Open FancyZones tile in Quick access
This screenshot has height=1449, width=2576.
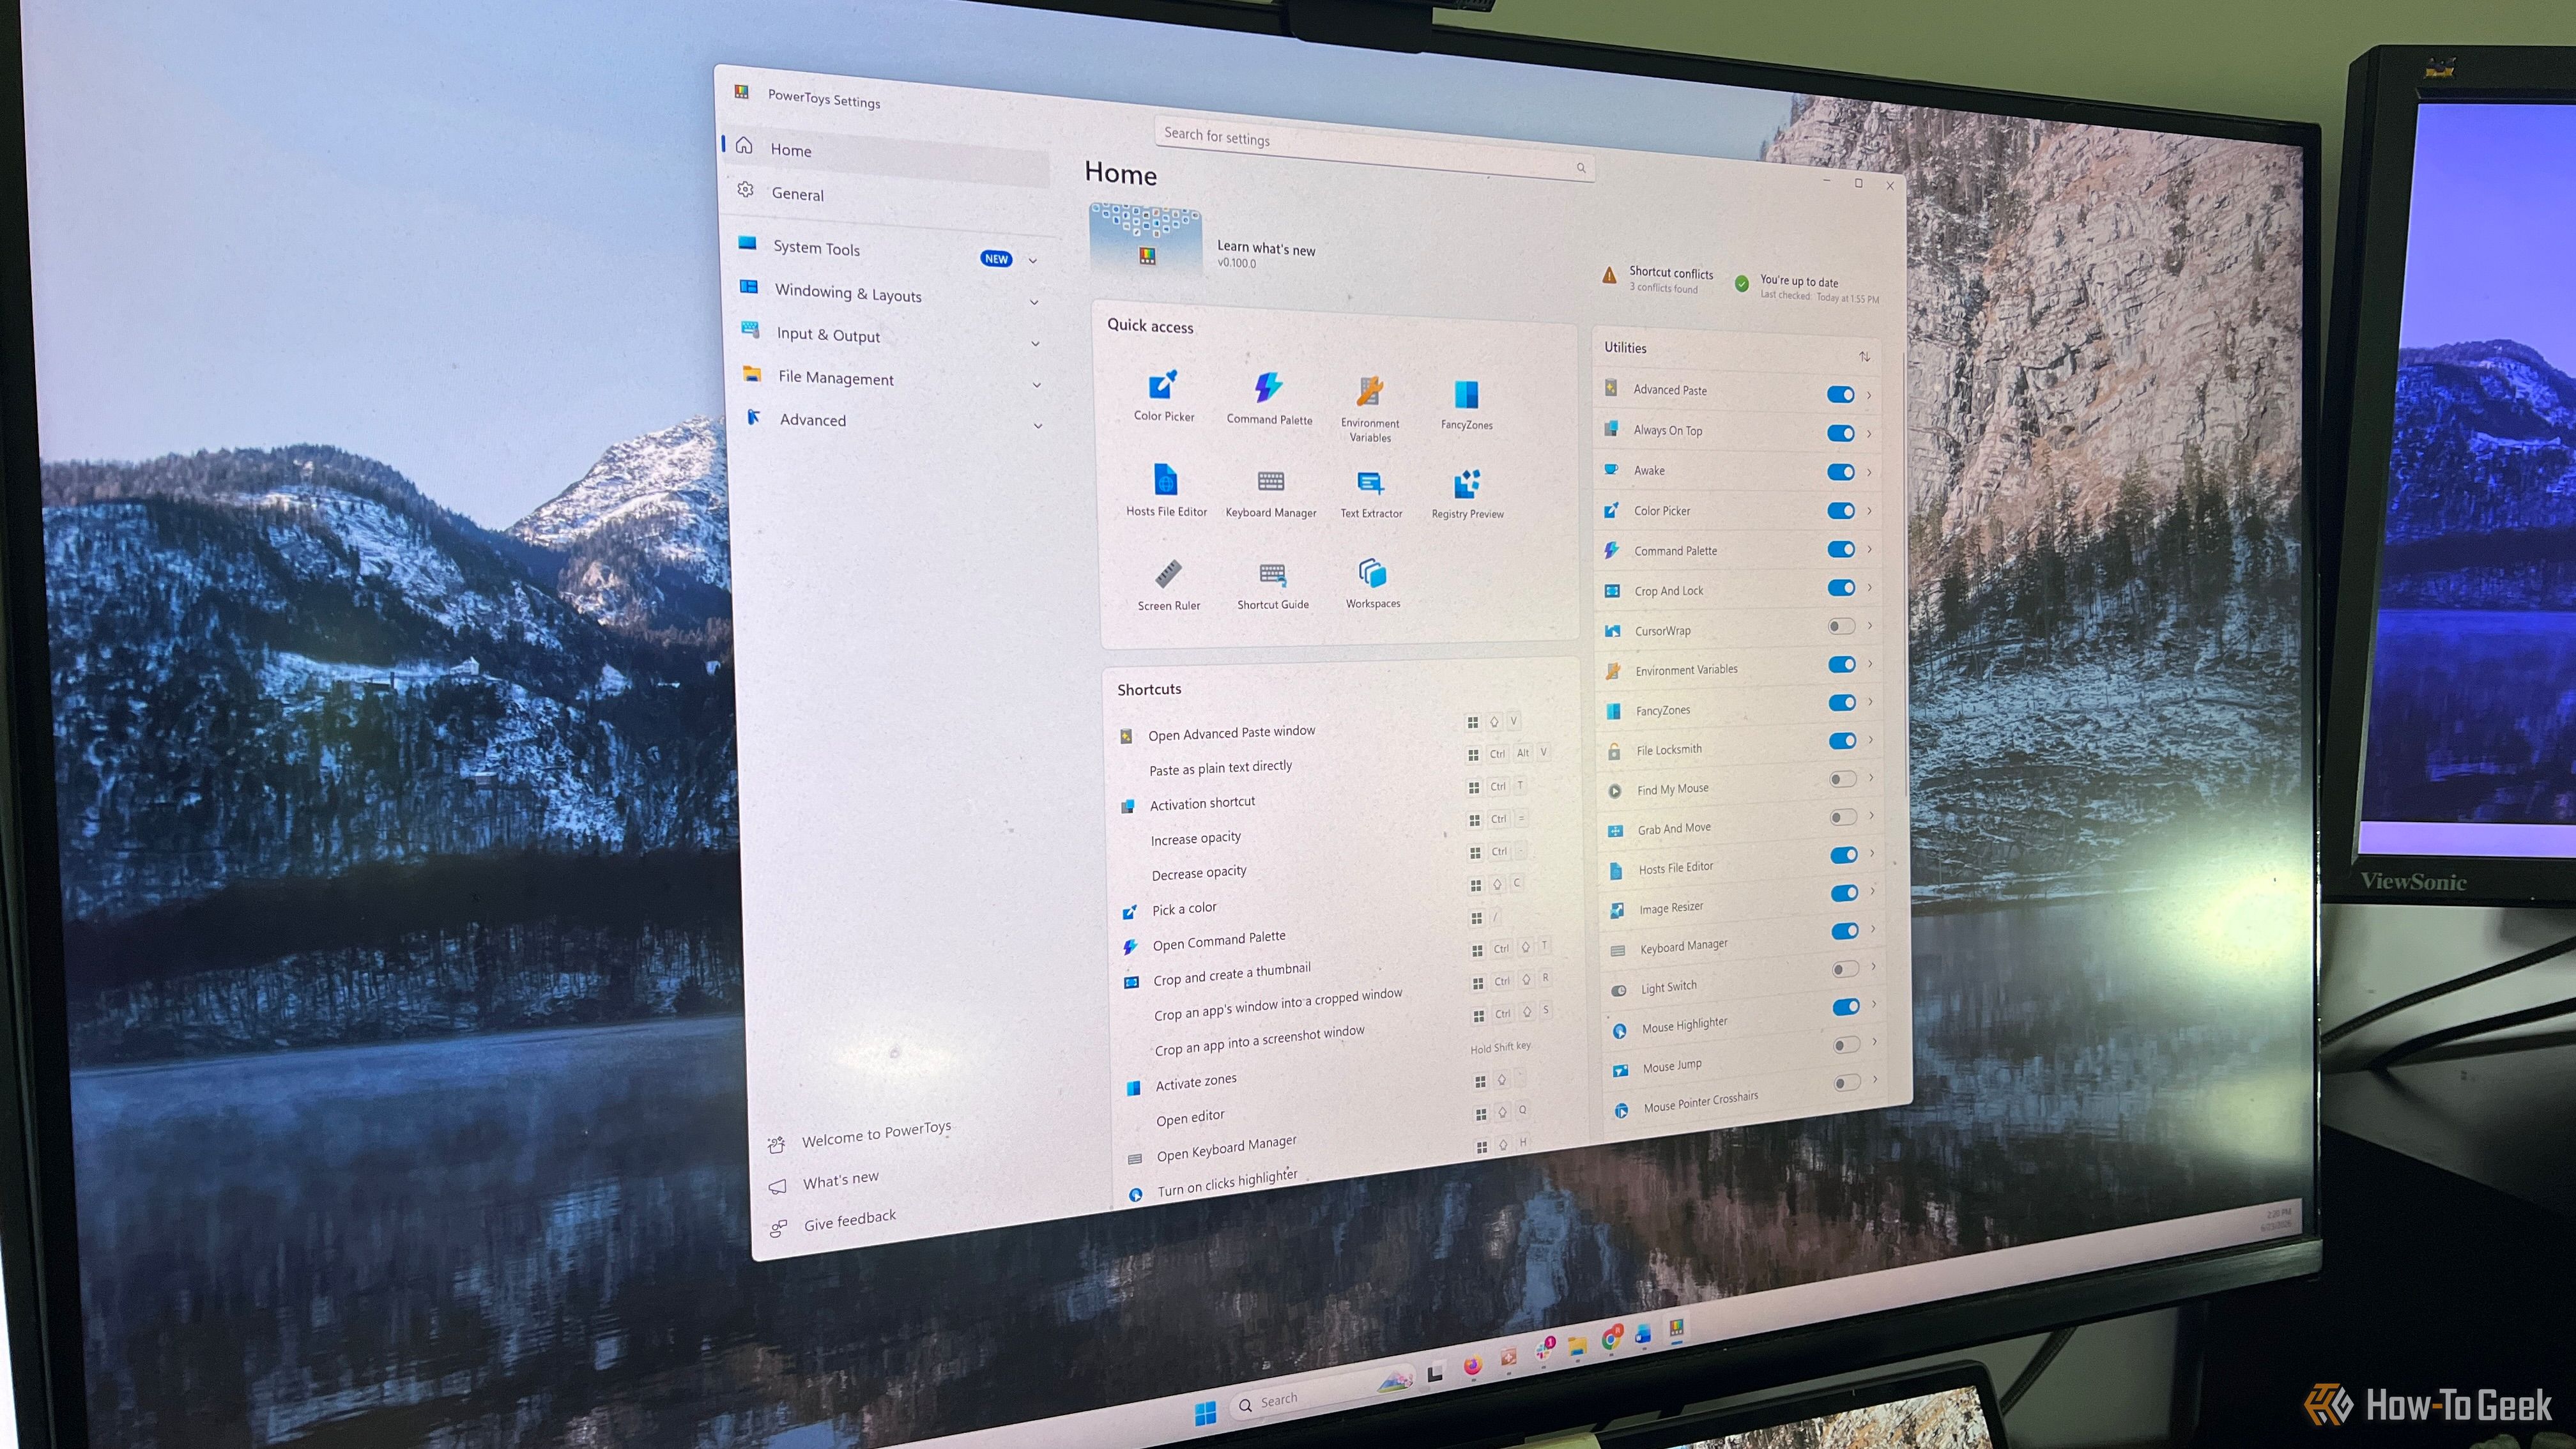pos(1466,405)
